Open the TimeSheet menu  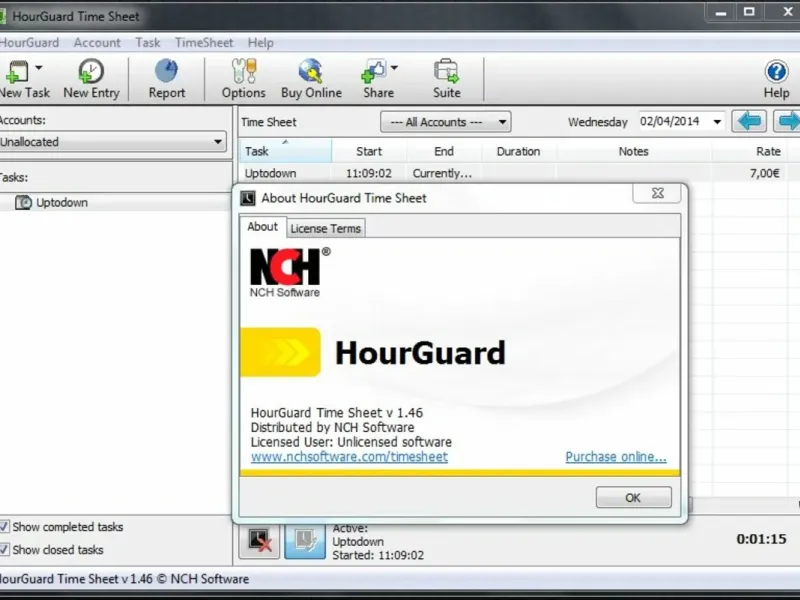pos(204,43)
